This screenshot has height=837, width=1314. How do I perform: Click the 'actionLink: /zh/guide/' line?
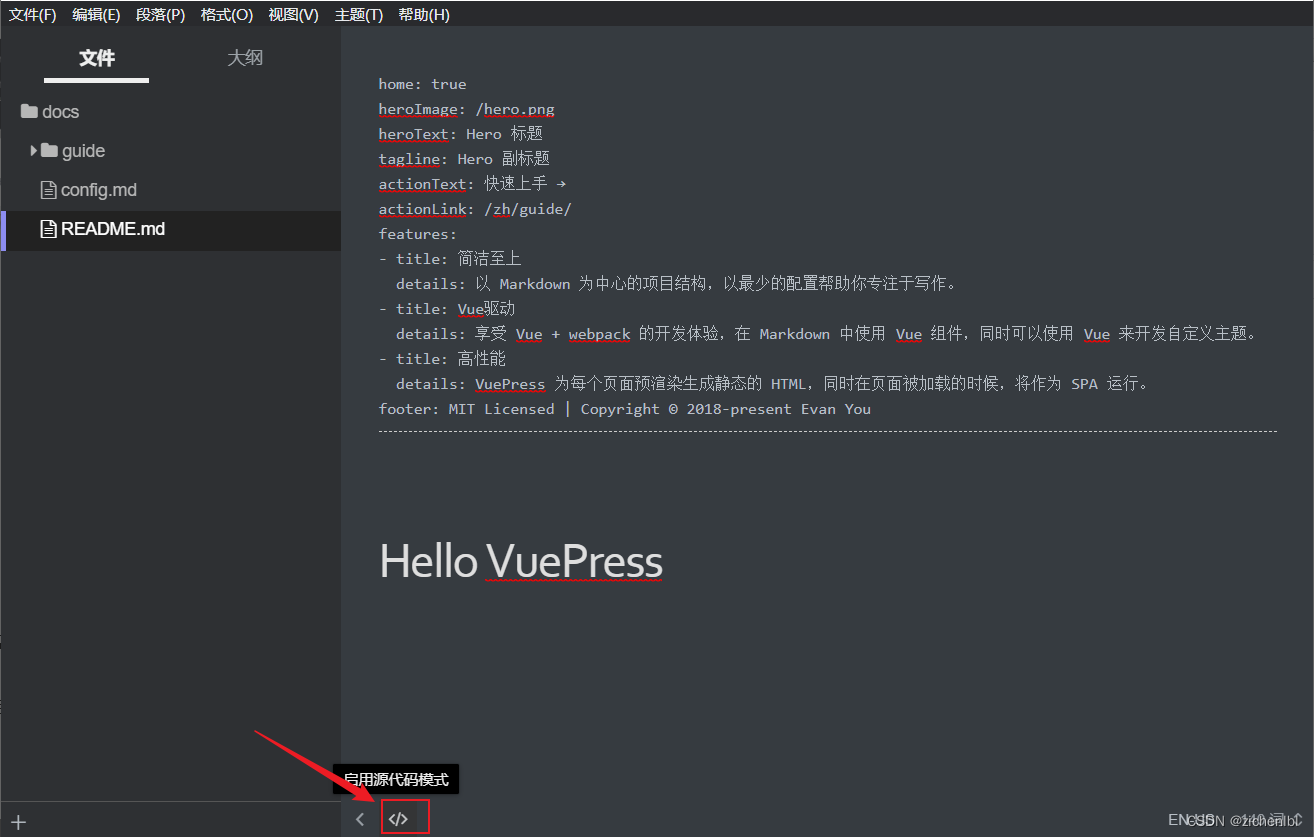coord(475,209)
